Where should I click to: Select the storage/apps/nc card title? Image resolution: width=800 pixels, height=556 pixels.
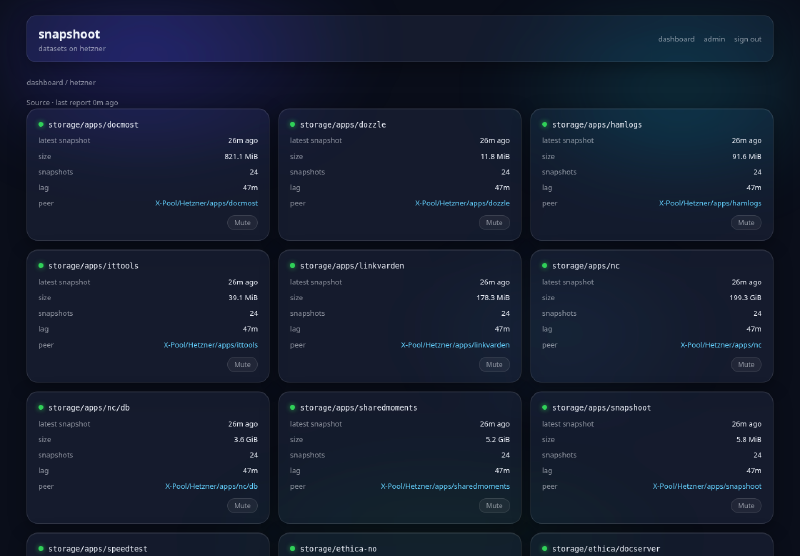[586, 266]
